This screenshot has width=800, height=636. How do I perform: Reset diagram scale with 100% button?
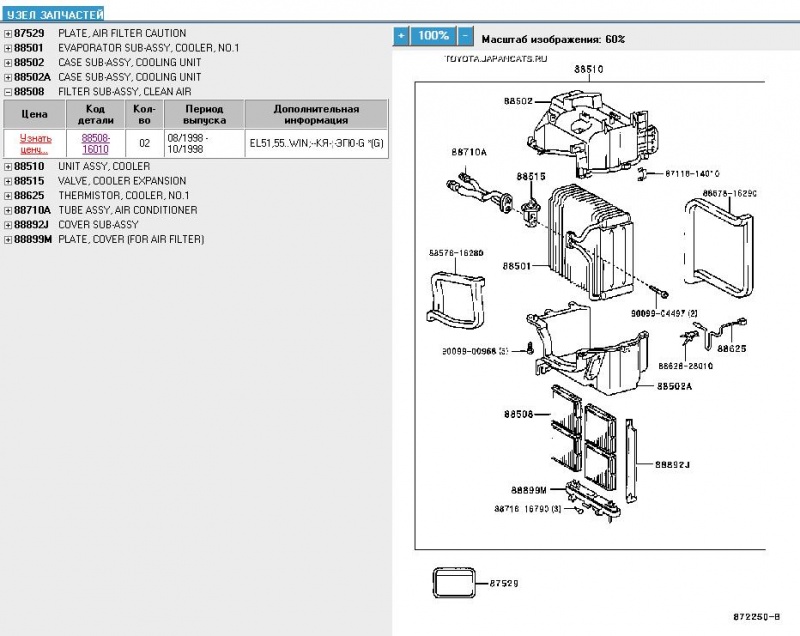(x=432, y=35)
